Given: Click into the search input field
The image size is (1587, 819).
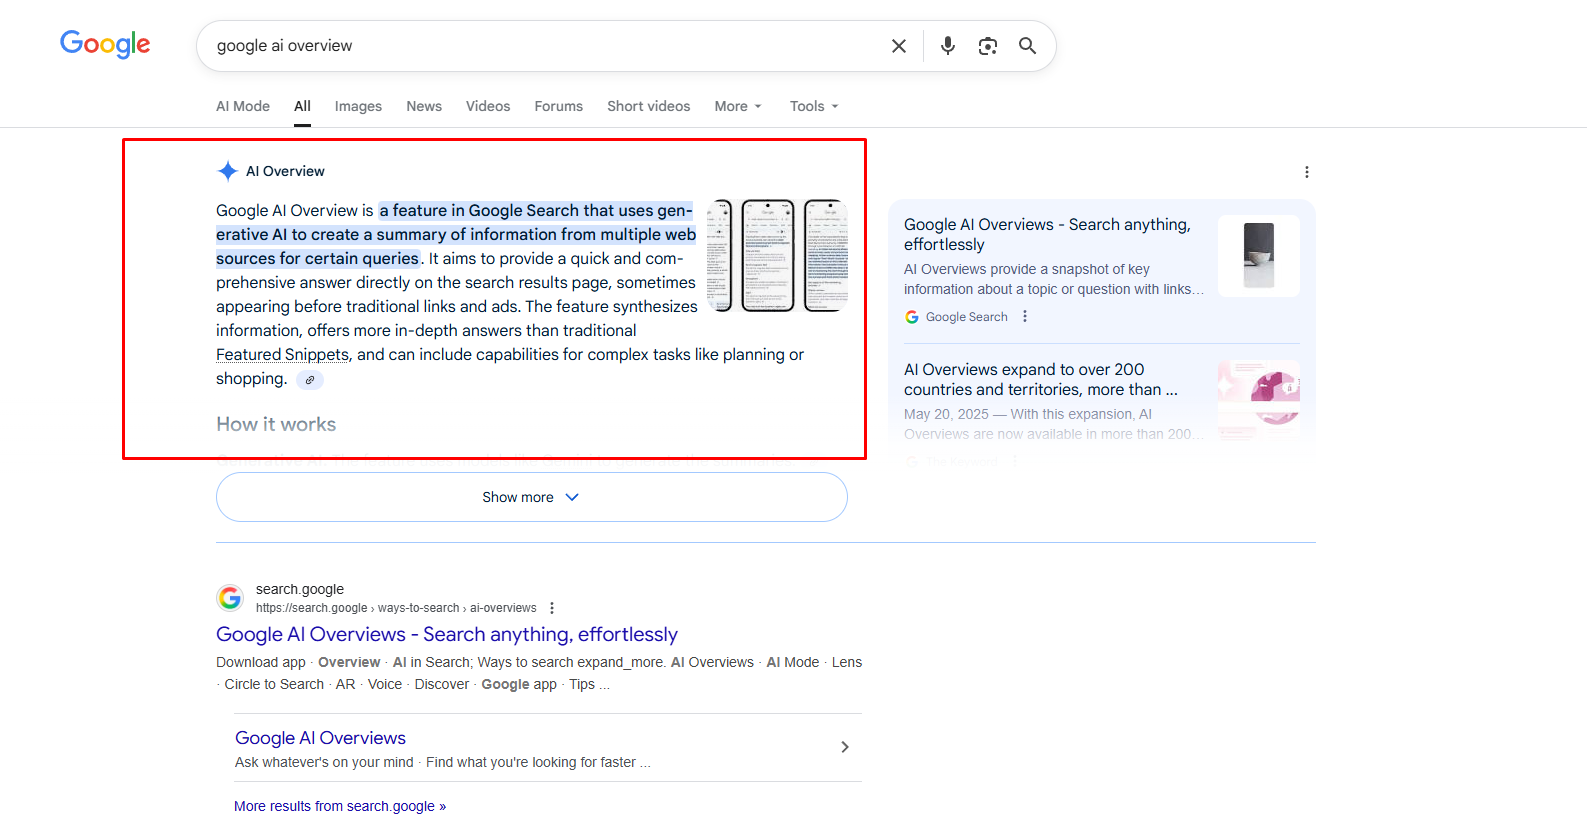Looking at the screenshot, I should pos(540,46).
